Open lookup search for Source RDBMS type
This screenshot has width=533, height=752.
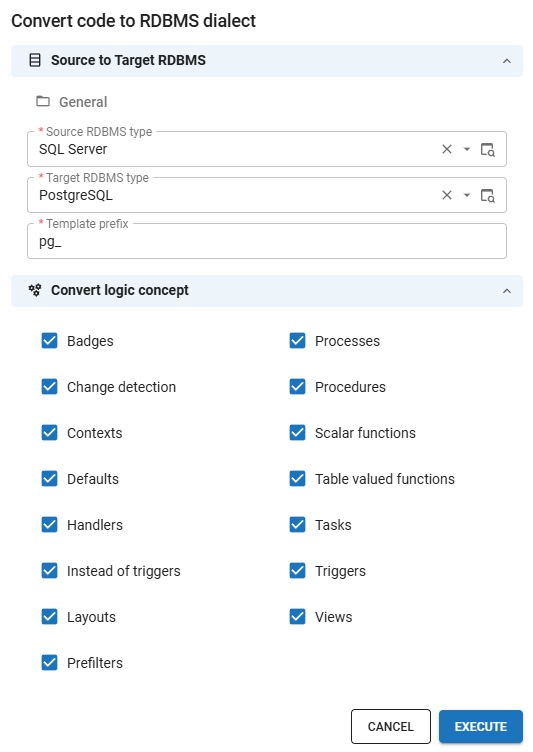click(x=487, y=150)
